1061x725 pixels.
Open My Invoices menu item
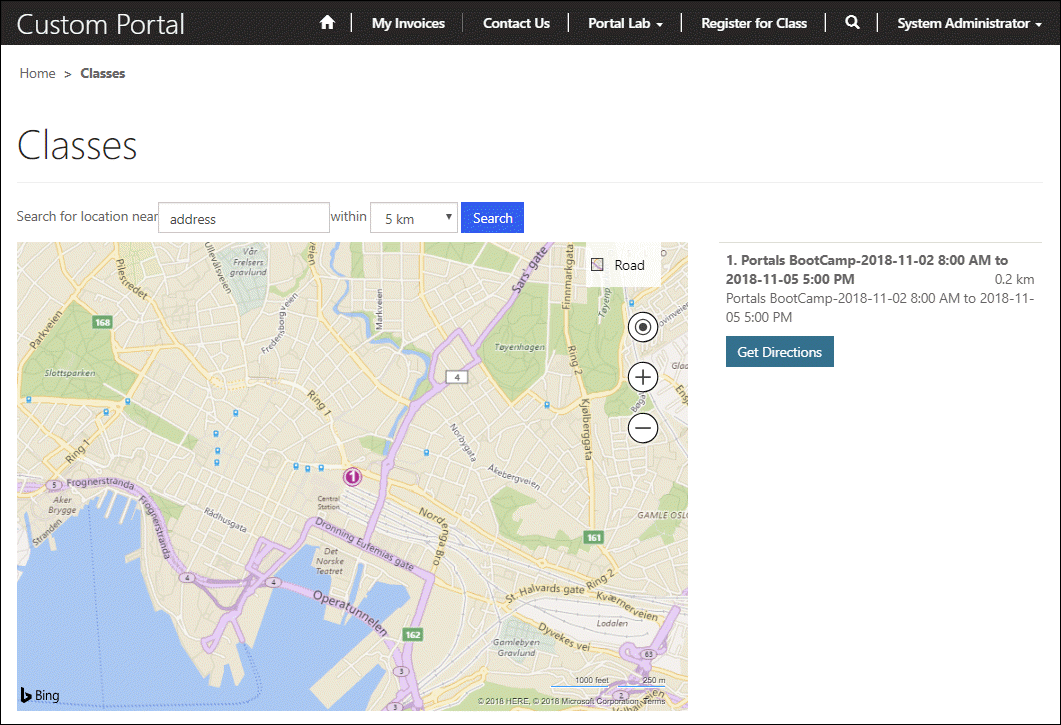[408, 23]
